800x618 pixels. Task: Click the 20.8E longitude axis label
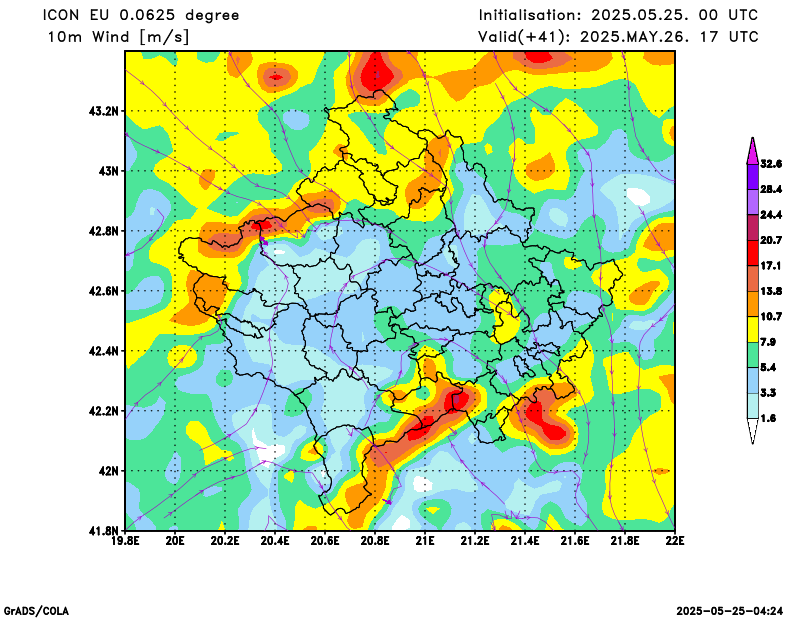click(376, 540)
